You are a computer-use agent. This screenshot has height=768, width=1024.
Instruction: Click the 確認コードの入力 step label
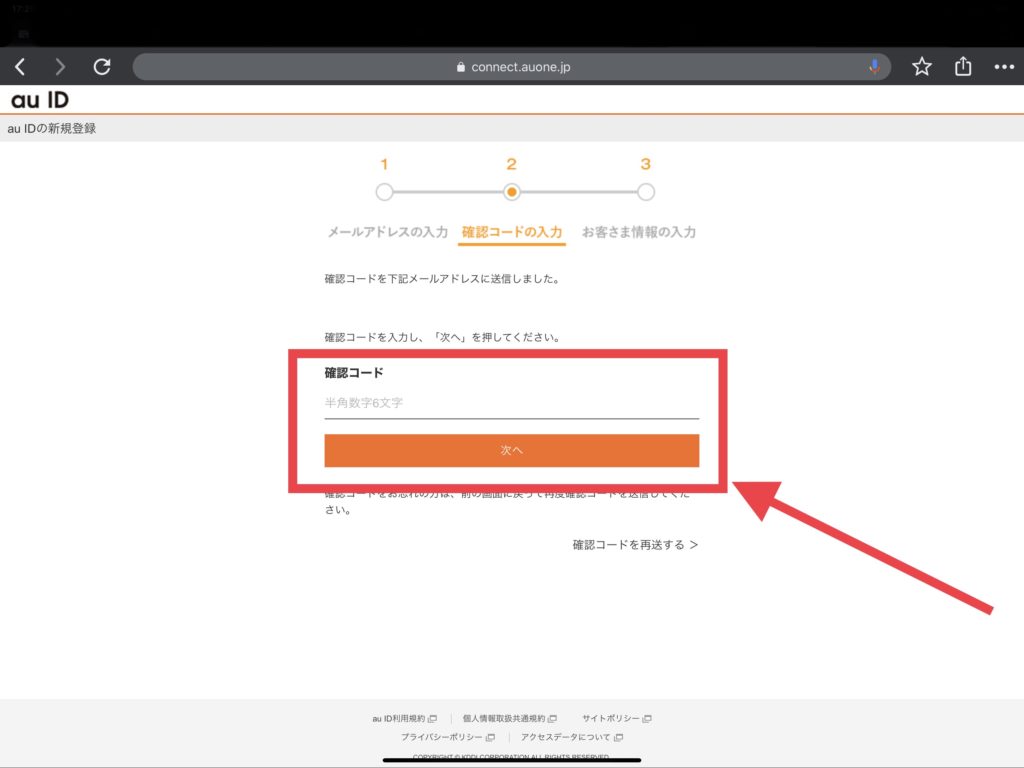pyautogui.click(x=511, y=232)
